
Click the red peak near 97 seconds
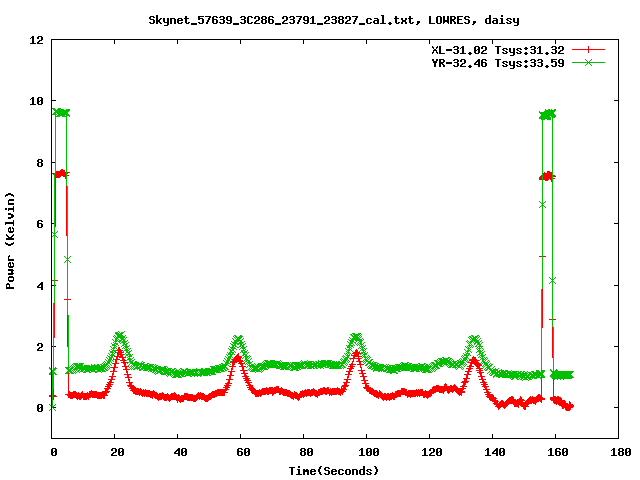[356, 353]
